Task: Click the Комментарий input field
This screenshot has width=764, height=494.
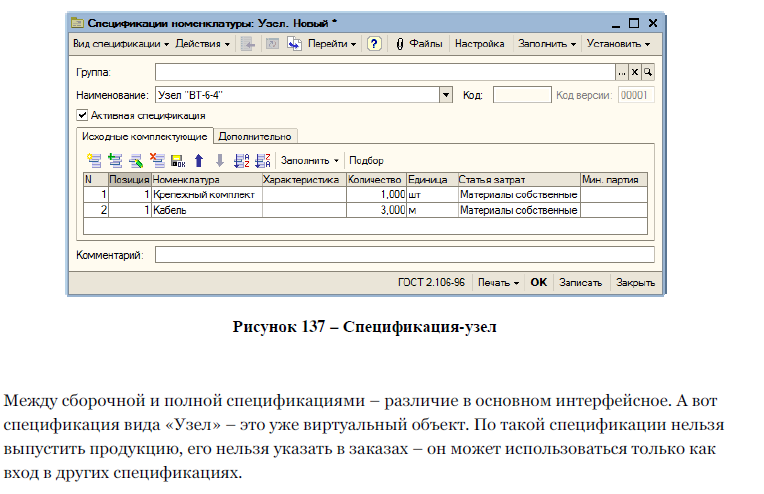Action: click(404, 255)
